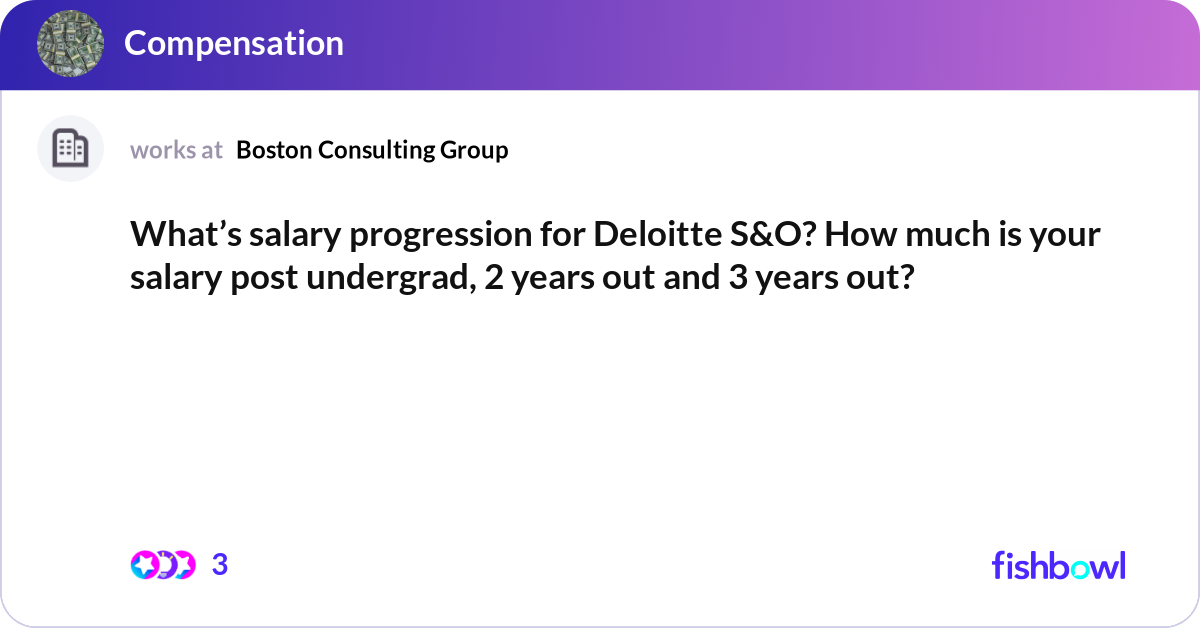Click the gradient 'o' in fishbowl logo
Screen dimensions: 1200x628
(x=1078, y=568)
